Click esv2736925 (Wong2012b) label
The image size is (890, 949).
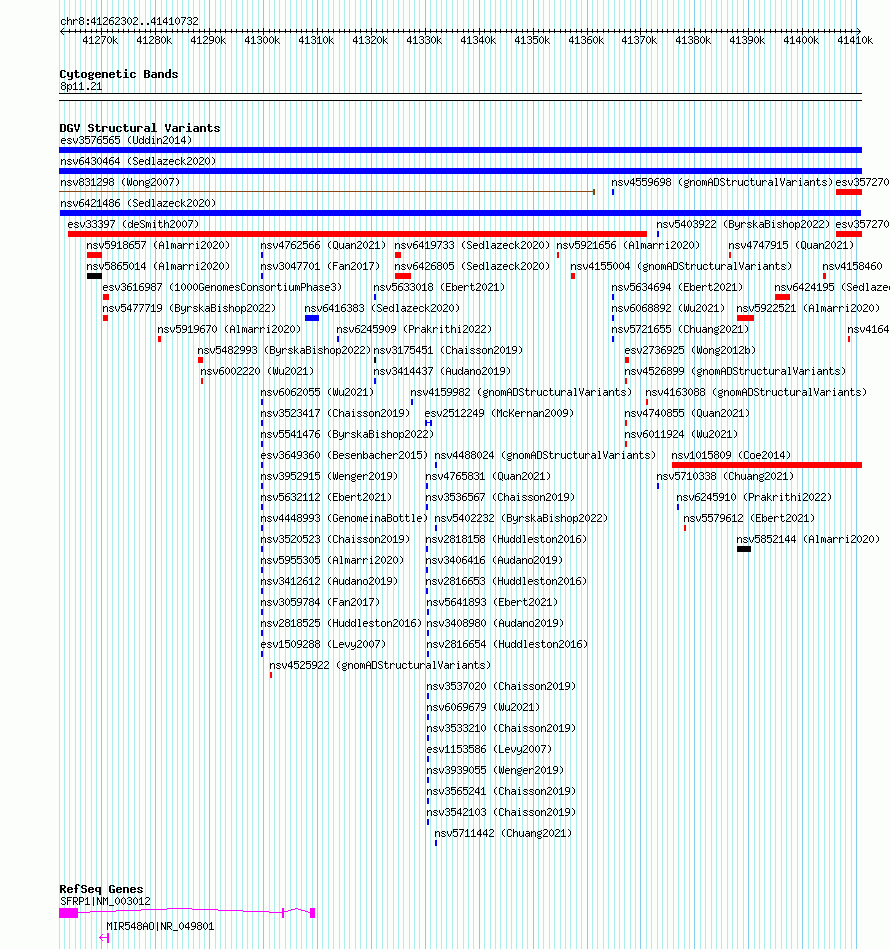click(x=690, y=350)
